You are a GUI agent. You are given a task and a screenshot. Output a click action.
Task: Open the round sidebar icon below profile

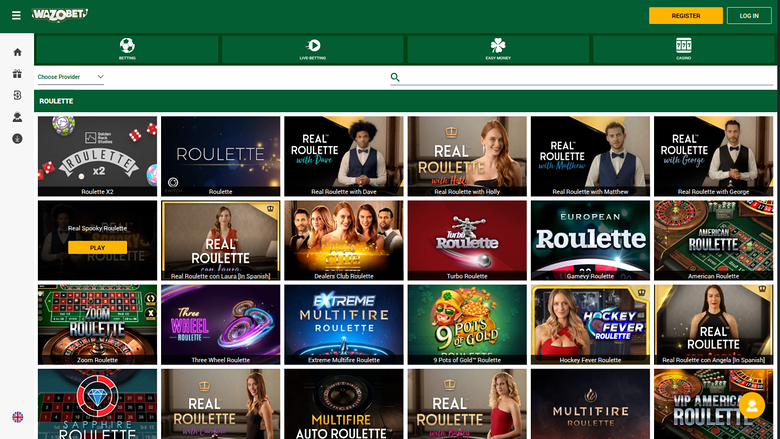pyautogui.click(x=17, y=139)
